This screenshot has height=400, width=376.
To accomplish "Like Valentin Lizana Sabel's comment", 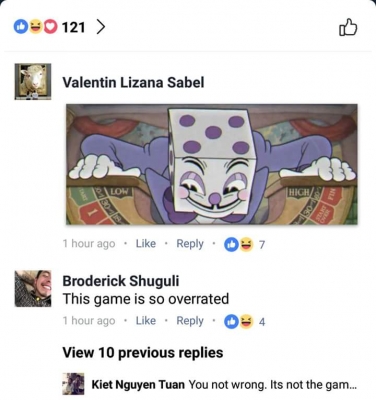I will coord(146,244).
